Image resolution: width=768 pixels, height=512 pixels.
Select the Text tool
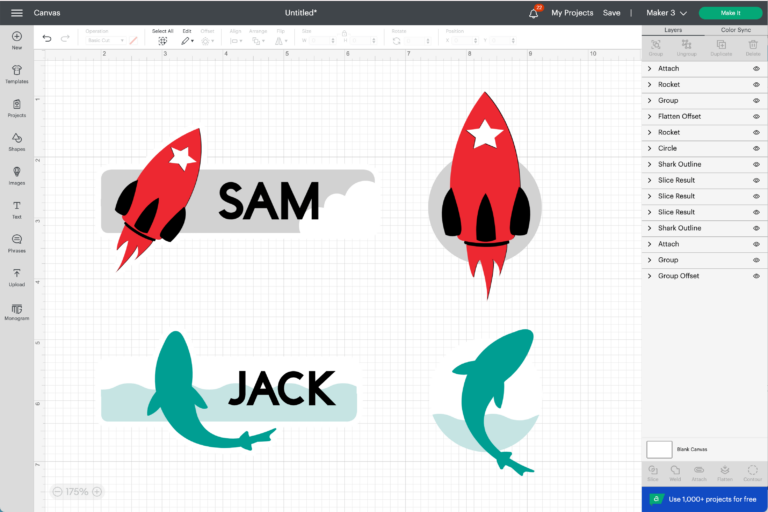(x=17, y=209)
